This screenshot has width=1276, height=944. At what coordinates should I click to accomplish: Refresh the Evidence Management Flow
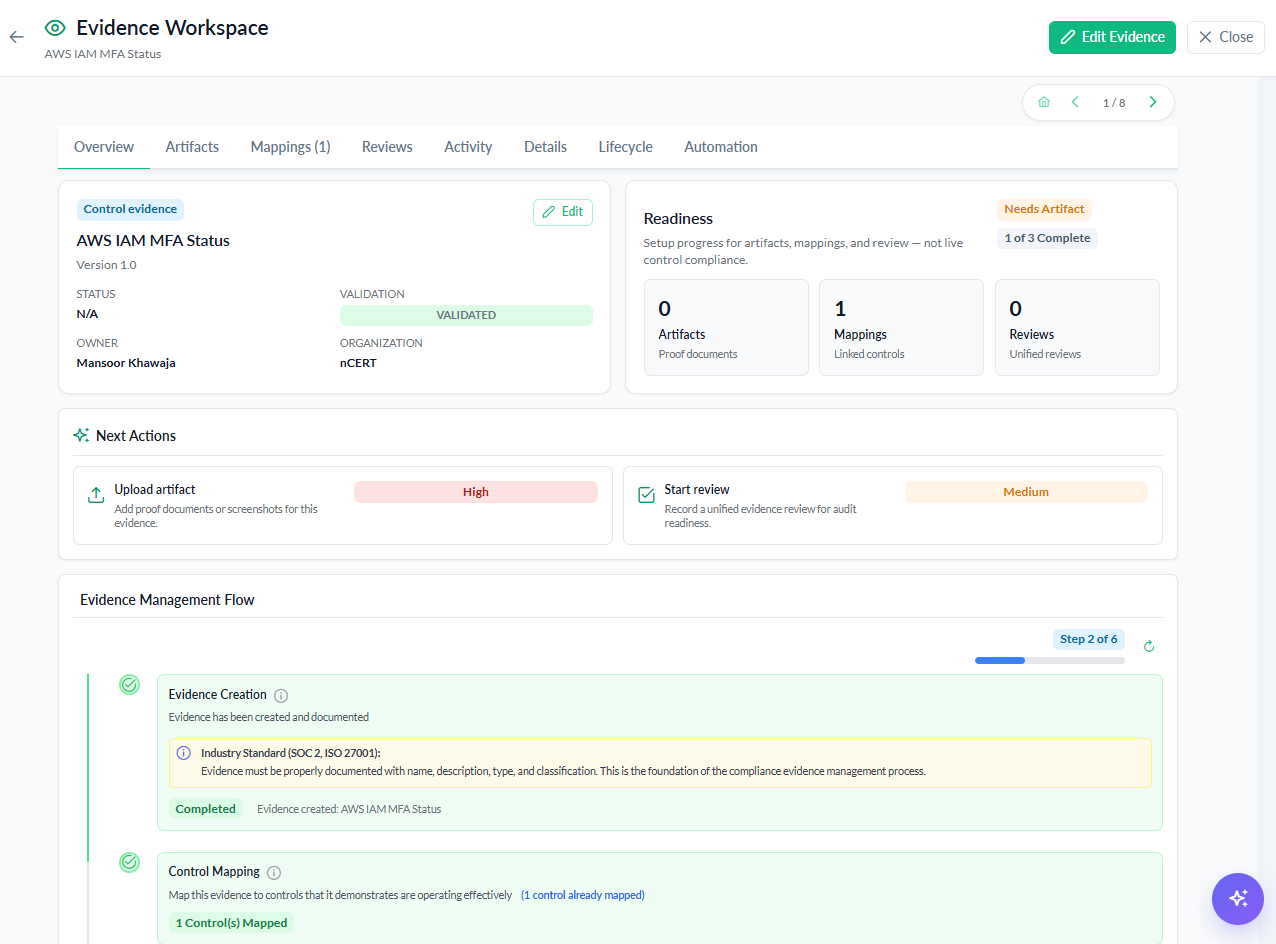pyautogui.click(x=1149, y=646)
